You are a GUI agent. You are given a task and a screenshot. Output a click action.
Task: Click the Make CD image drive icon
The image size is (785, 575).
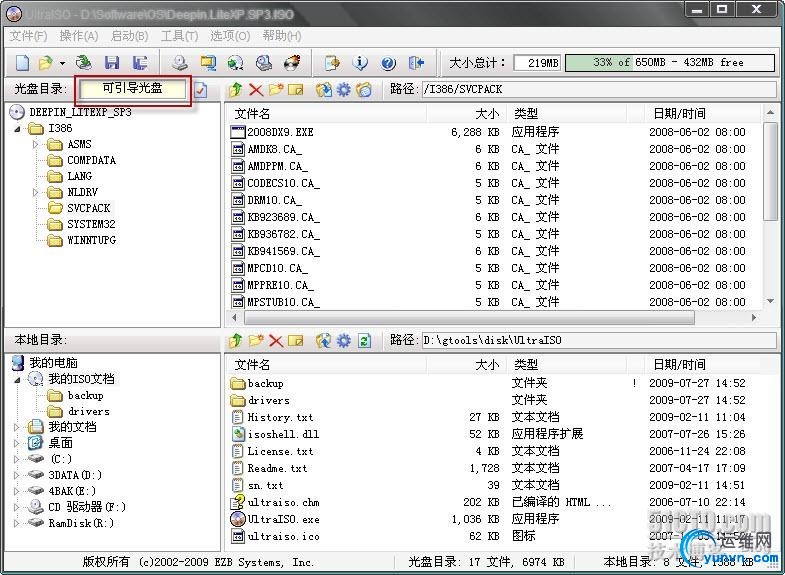click(180, 63)
